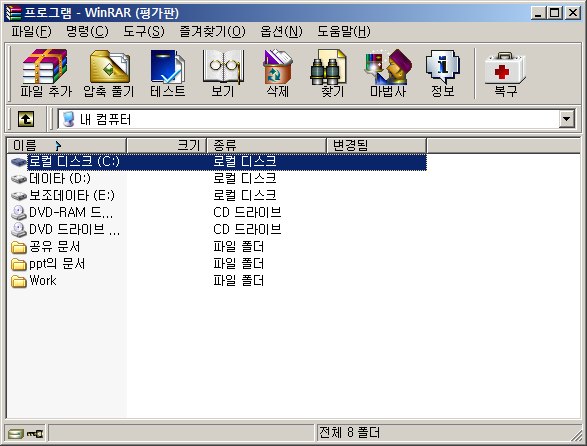The width and height of the screenshot is (587, 446).
Task: Open the 도구(S) menu
Action: [x=144, y=31]
